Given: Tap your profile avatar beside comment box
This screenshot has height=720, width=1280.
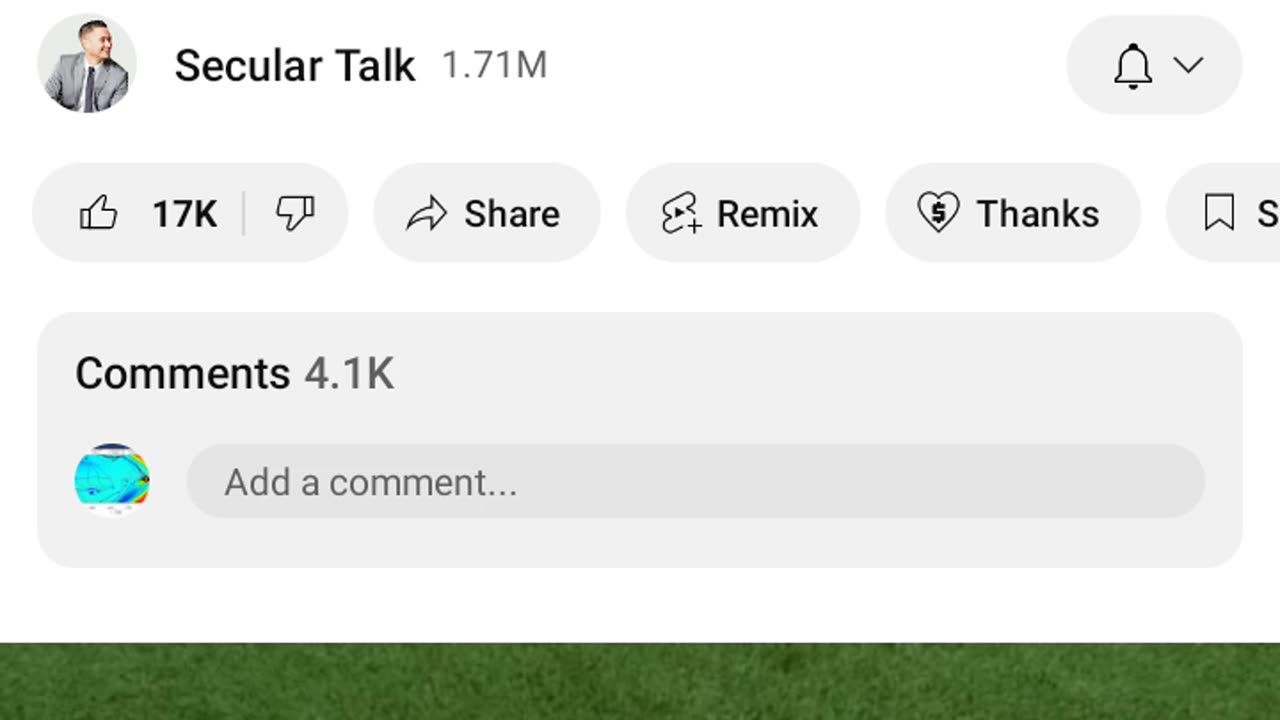Looking at the screenshot, I should pyautogui.click(x=112, y=481).
